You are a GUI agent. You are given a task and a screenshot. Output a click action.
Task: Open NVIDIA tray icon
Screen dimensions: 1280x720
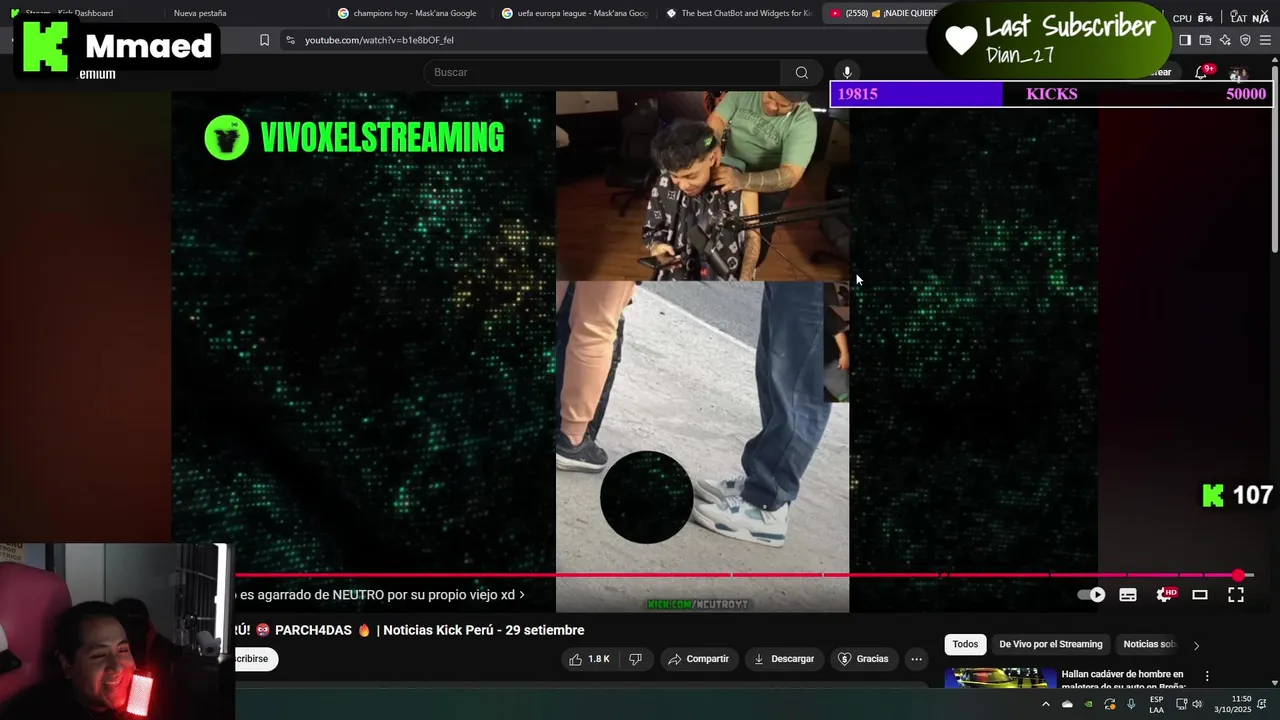click(1088, 705)
